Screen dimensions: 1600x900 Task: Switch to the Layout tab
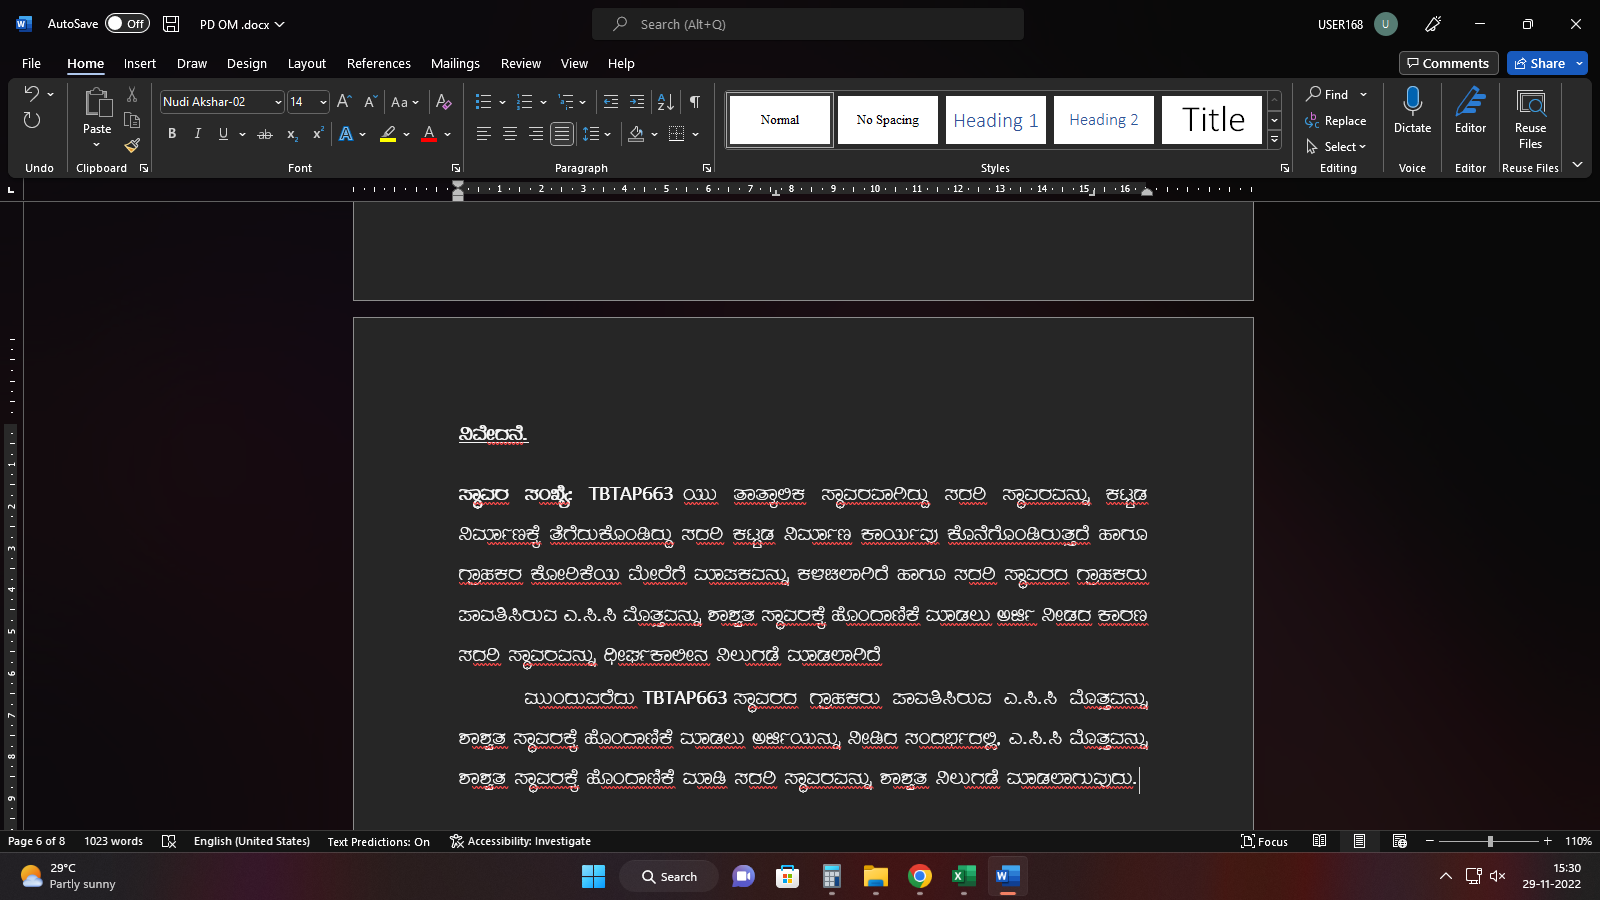(307, 63)
